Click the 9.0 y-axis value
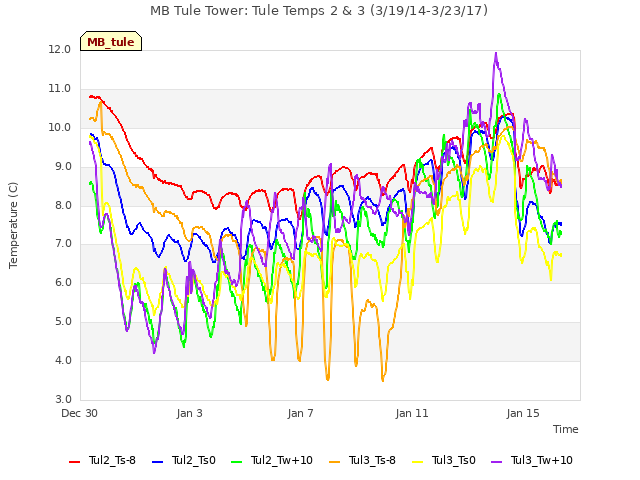 63,167
